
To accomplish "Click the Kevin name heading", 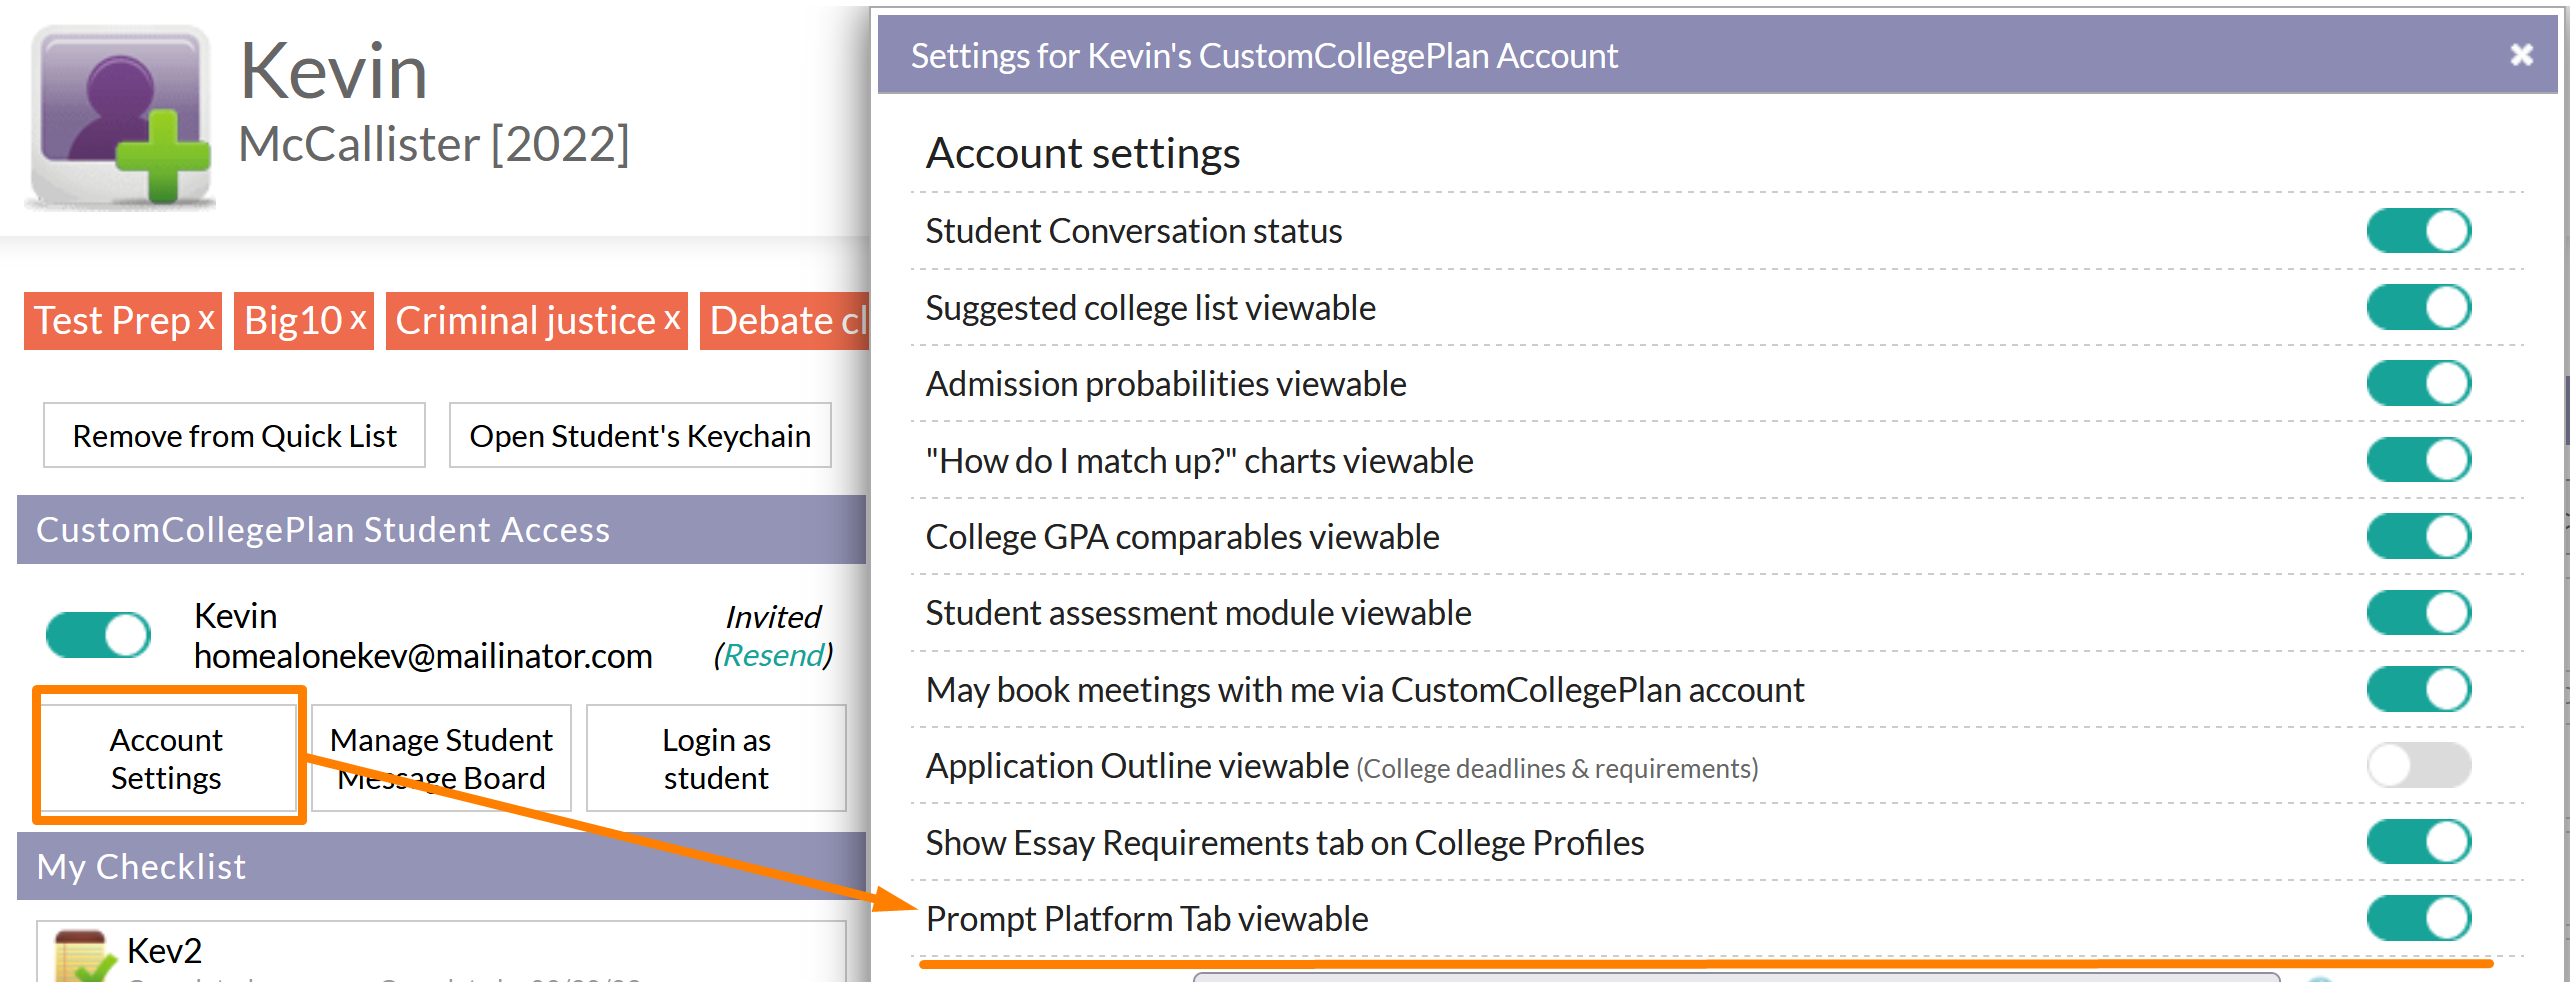I will click(x=334, y=71).
